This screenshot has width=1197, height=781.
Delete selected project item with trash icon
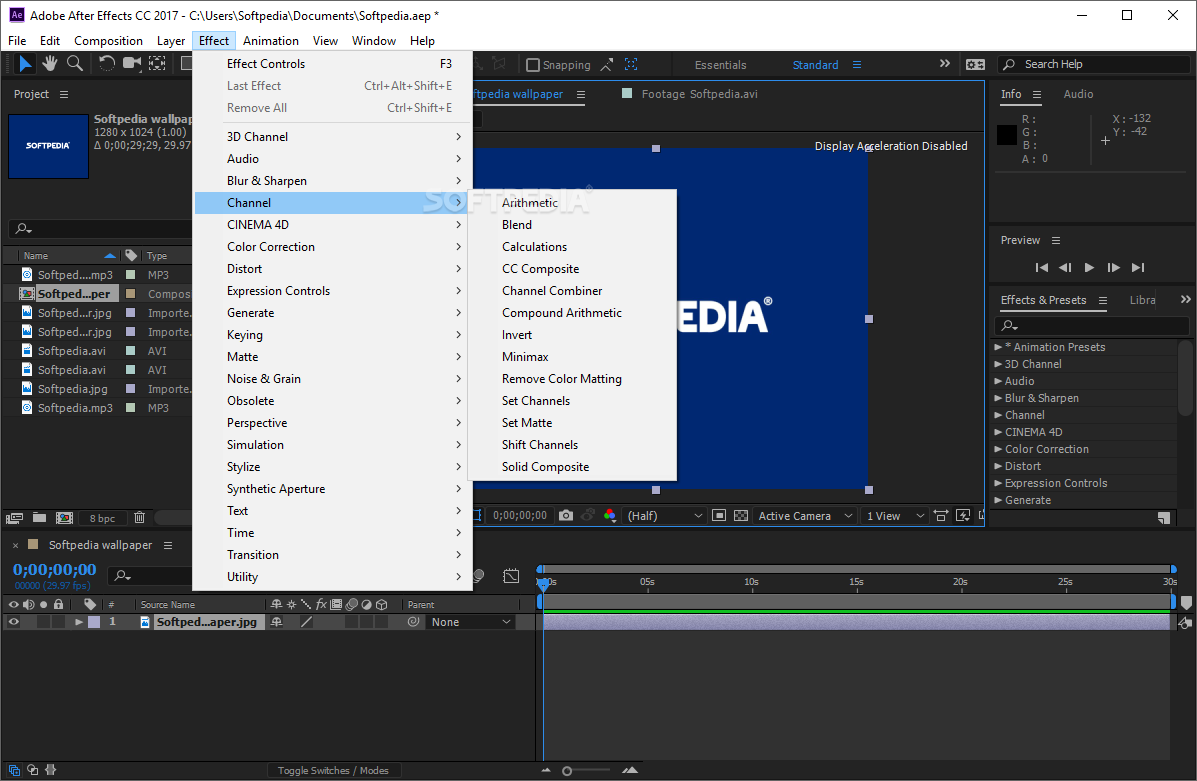140,518
